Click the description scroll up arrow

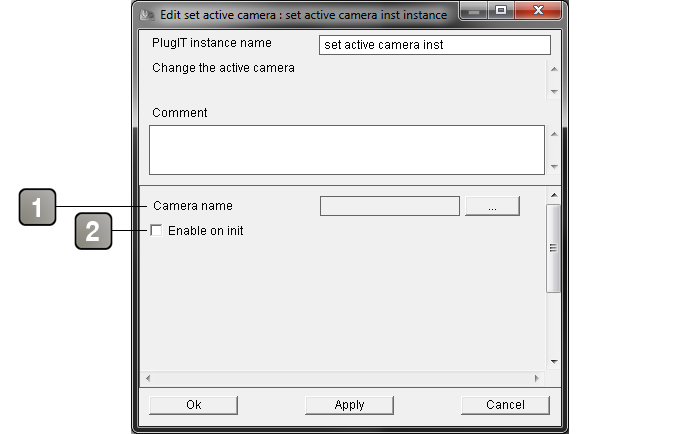pos(554,69)
